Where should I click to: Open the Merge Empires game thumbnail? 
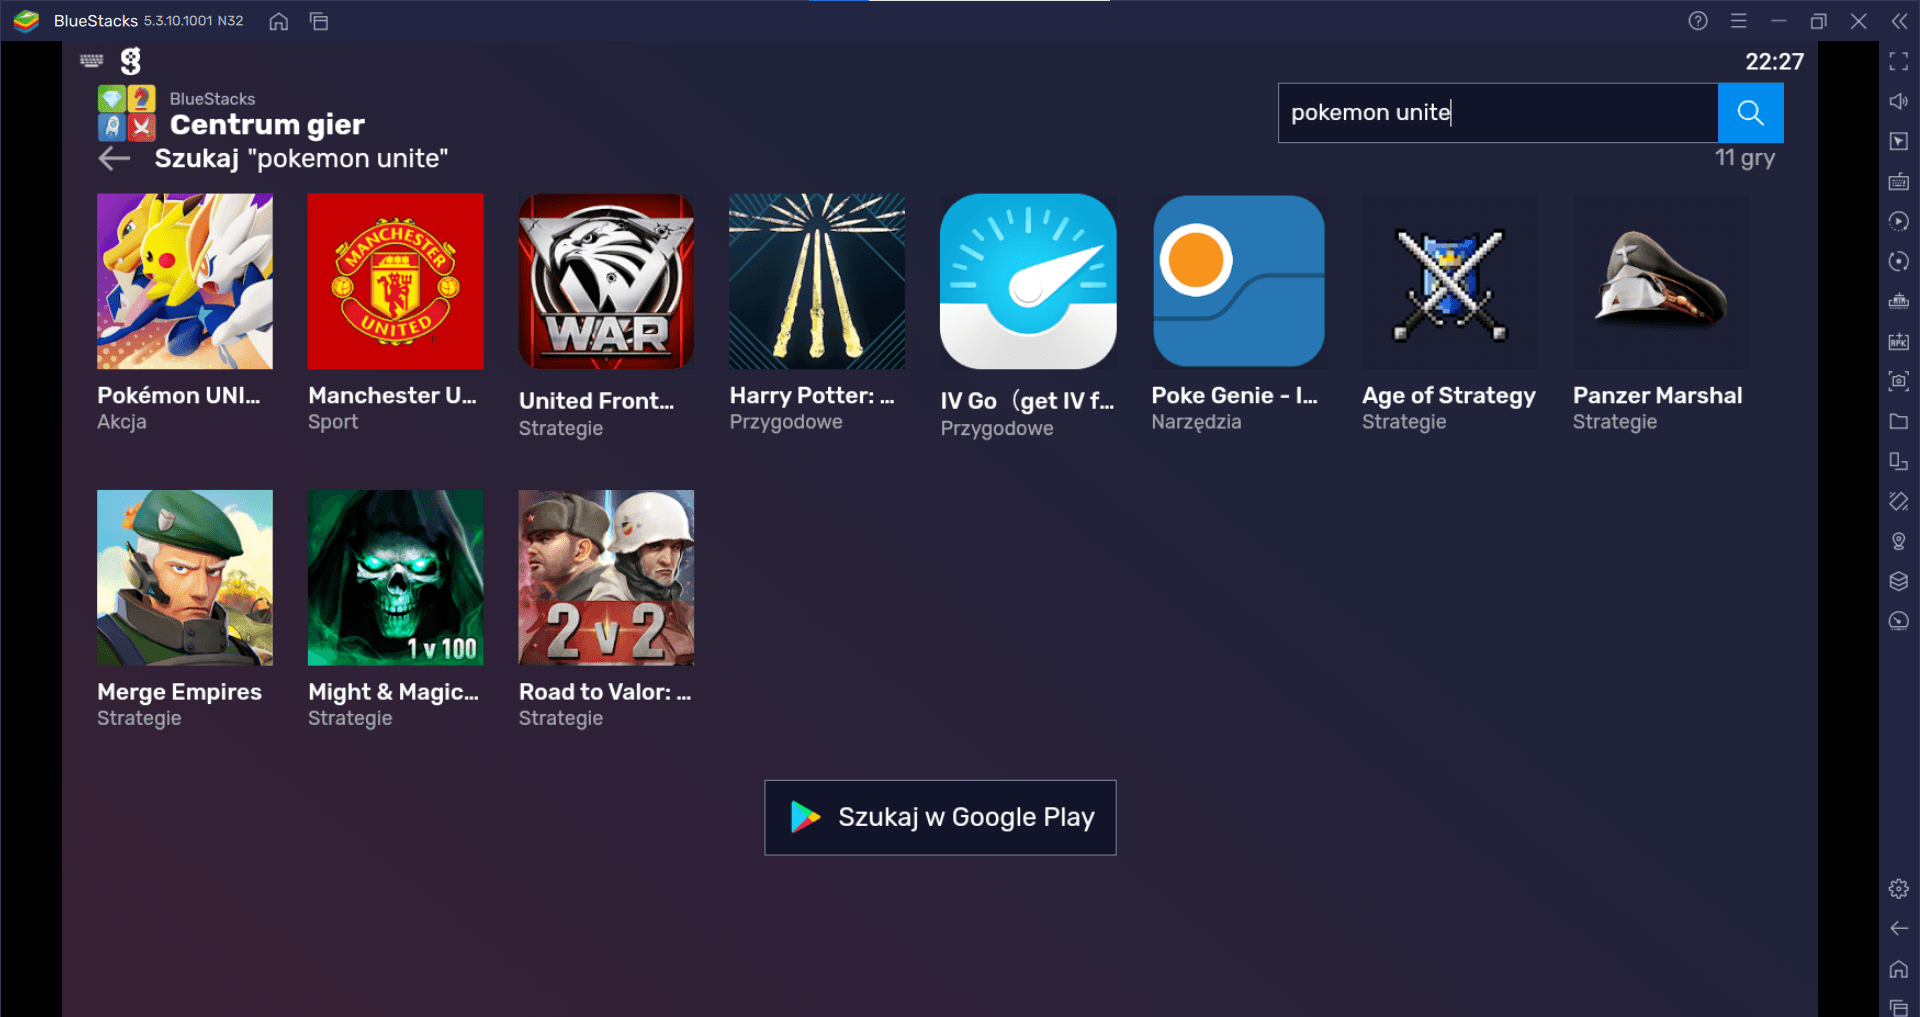click(185, 577)
